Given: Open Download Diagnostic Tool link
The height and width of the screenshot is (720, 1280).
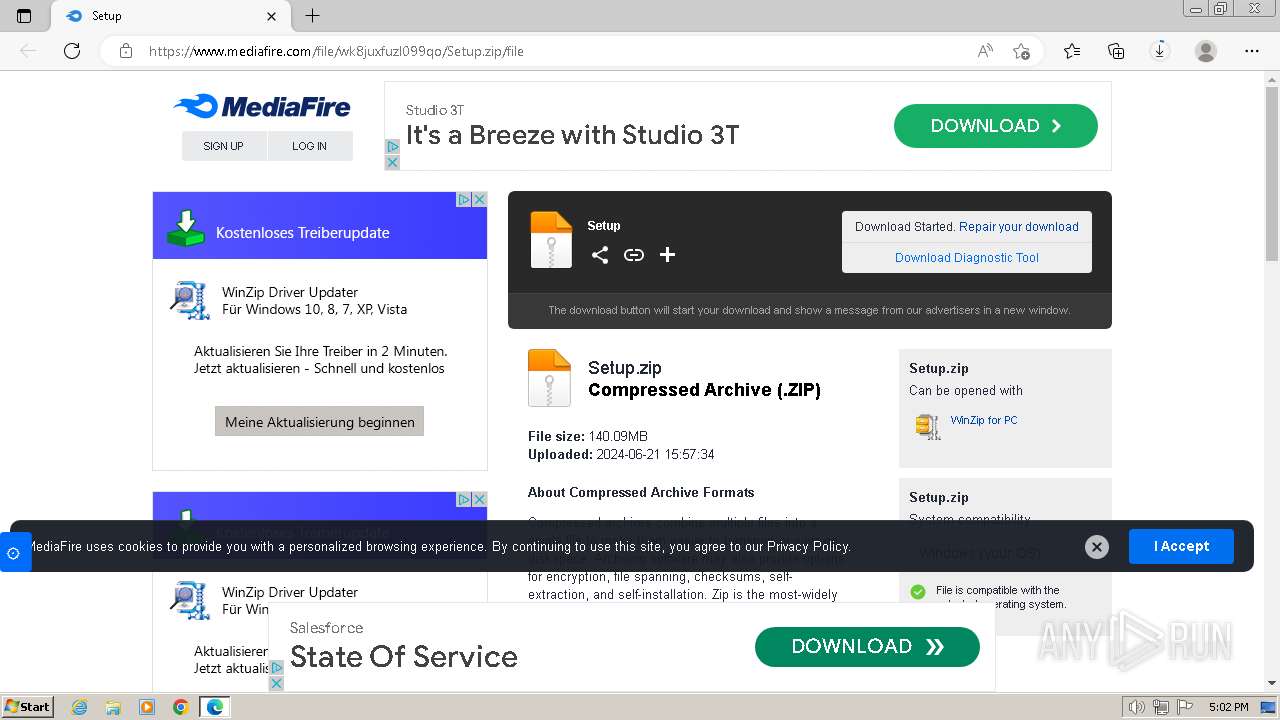Looking at the screenshot, I should click(967, 258).
